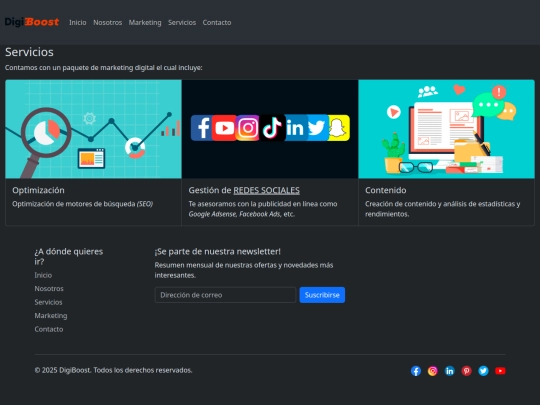This screenshot has width=540, height=405.
Task: Click the text 'Google Adsense, Facebook Ads'
Action: pyautogui.click(x=234, y=214)
